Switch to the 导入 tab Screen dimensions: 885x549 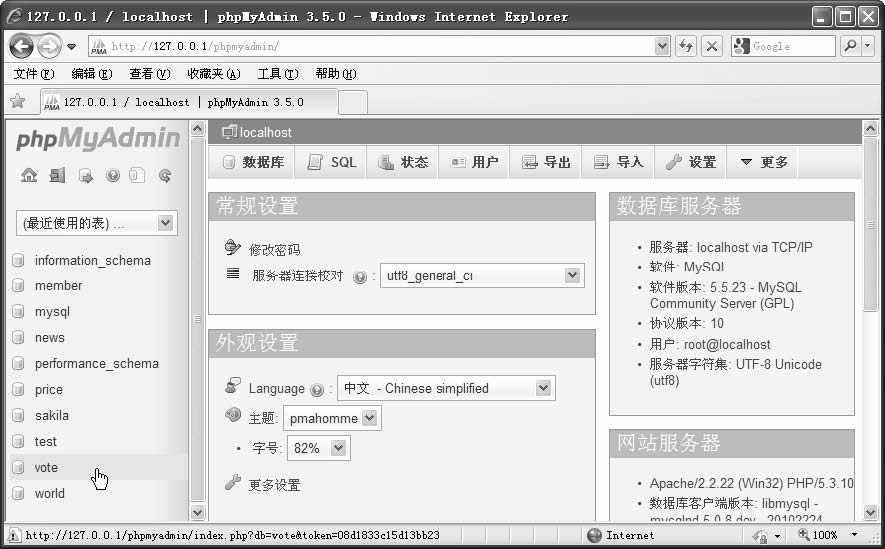click(x=618, y=162)
